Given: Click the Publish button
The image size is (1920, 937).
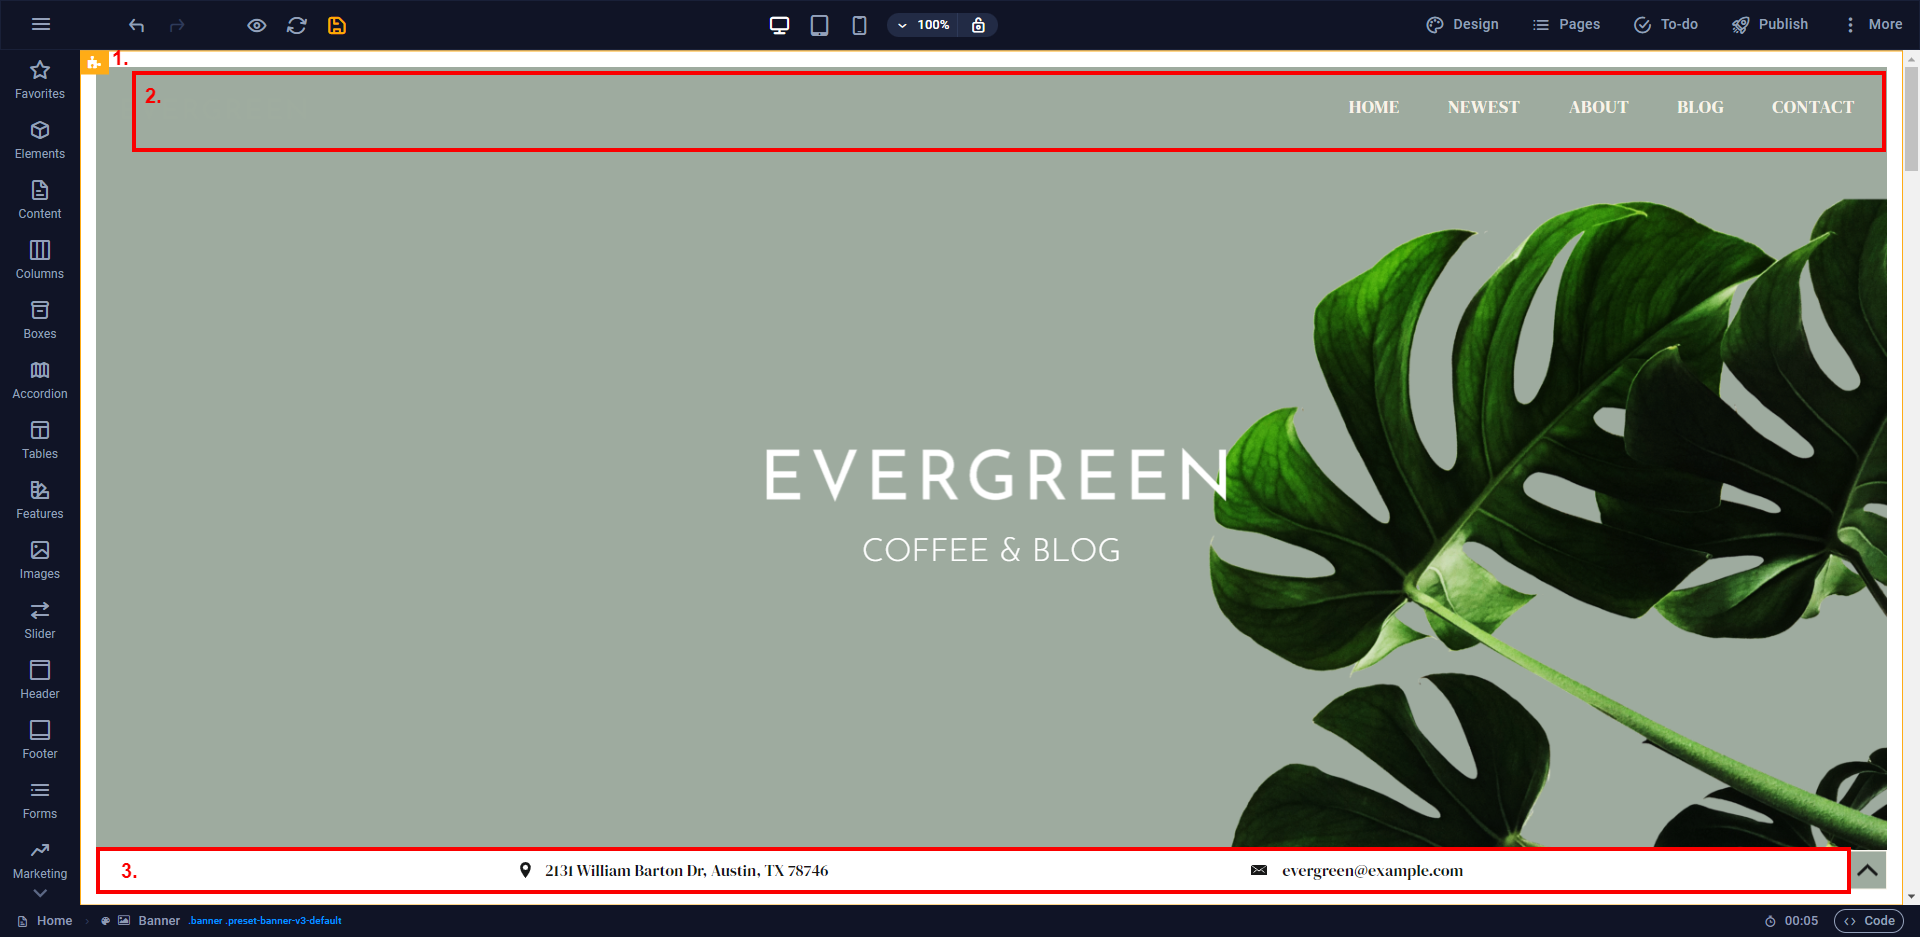Looking at the screenshot, I should click(x=1770, y=24).
